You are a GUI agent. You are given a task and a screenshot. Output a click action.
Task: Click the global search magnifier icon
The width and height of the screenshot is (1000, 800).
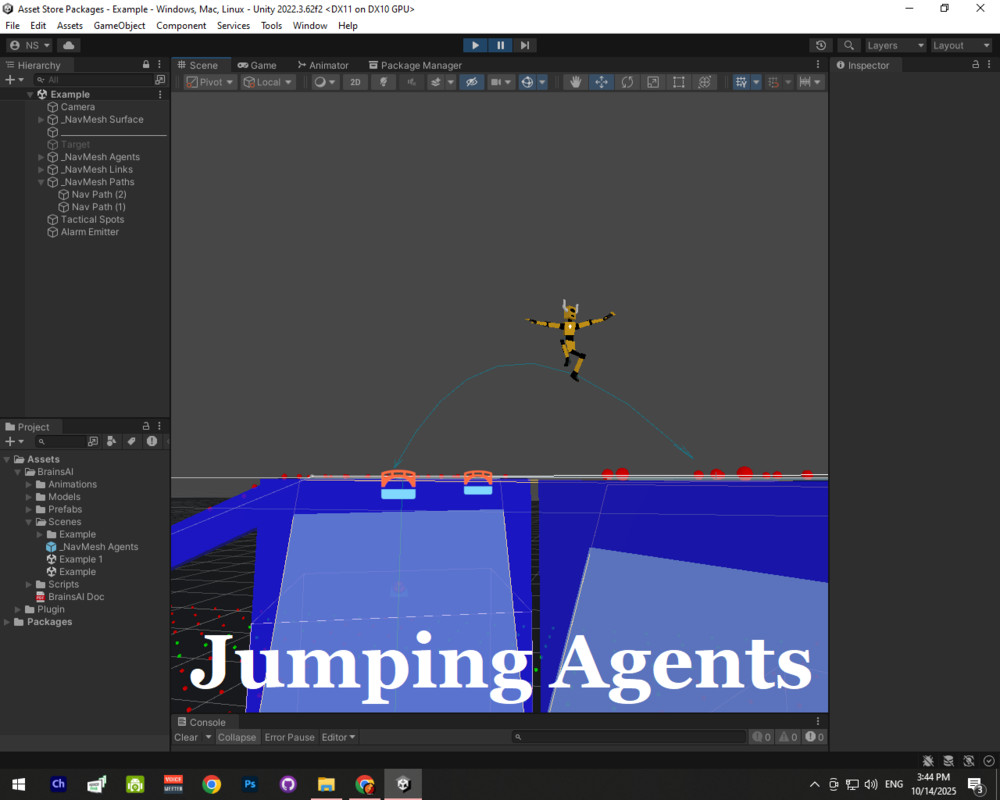click(848, 45)
